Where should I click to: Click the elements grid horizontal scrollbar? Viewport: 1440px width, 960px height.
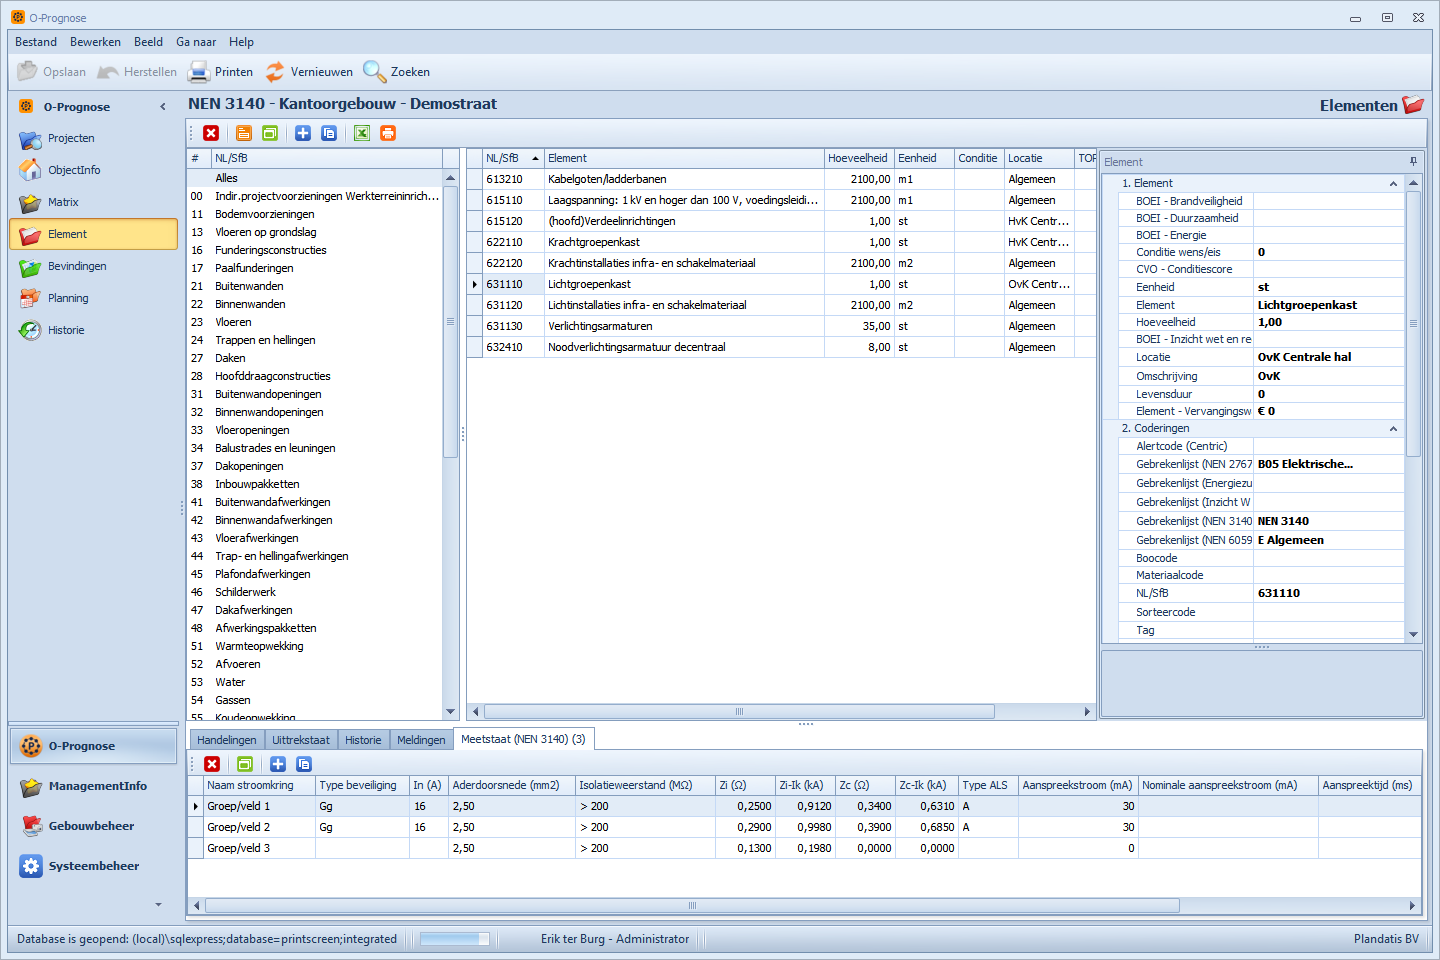pyautogui.click(x=740, y=712)
